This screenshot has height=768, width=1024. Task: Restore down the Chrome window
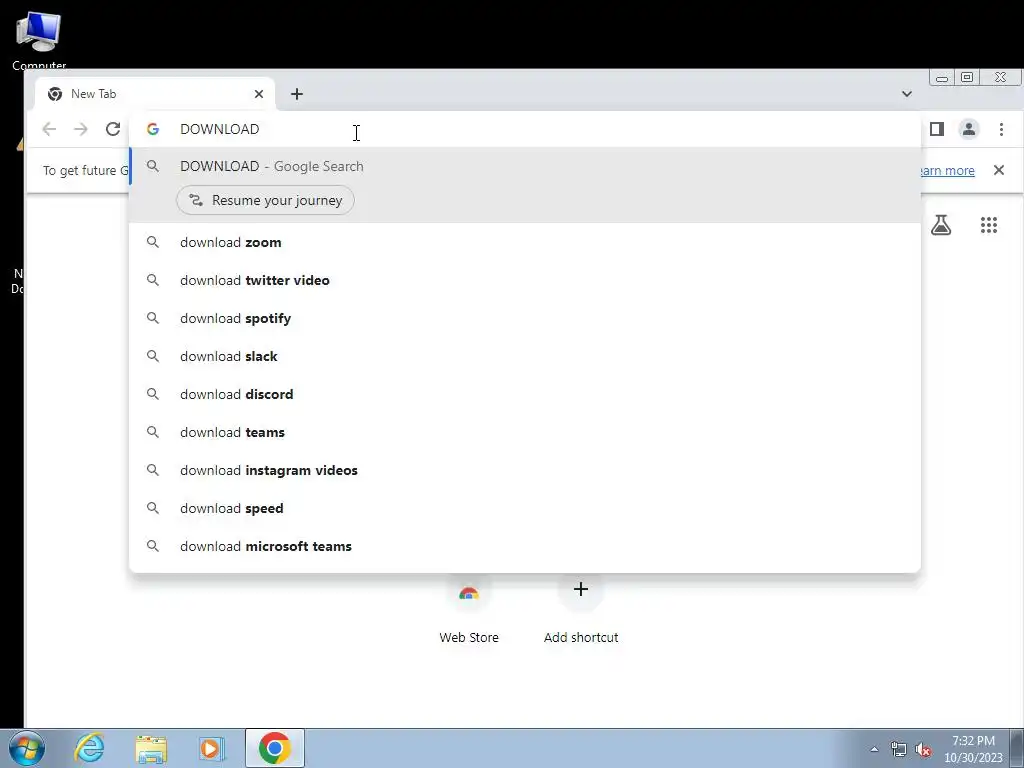click(x=967, y=77)
